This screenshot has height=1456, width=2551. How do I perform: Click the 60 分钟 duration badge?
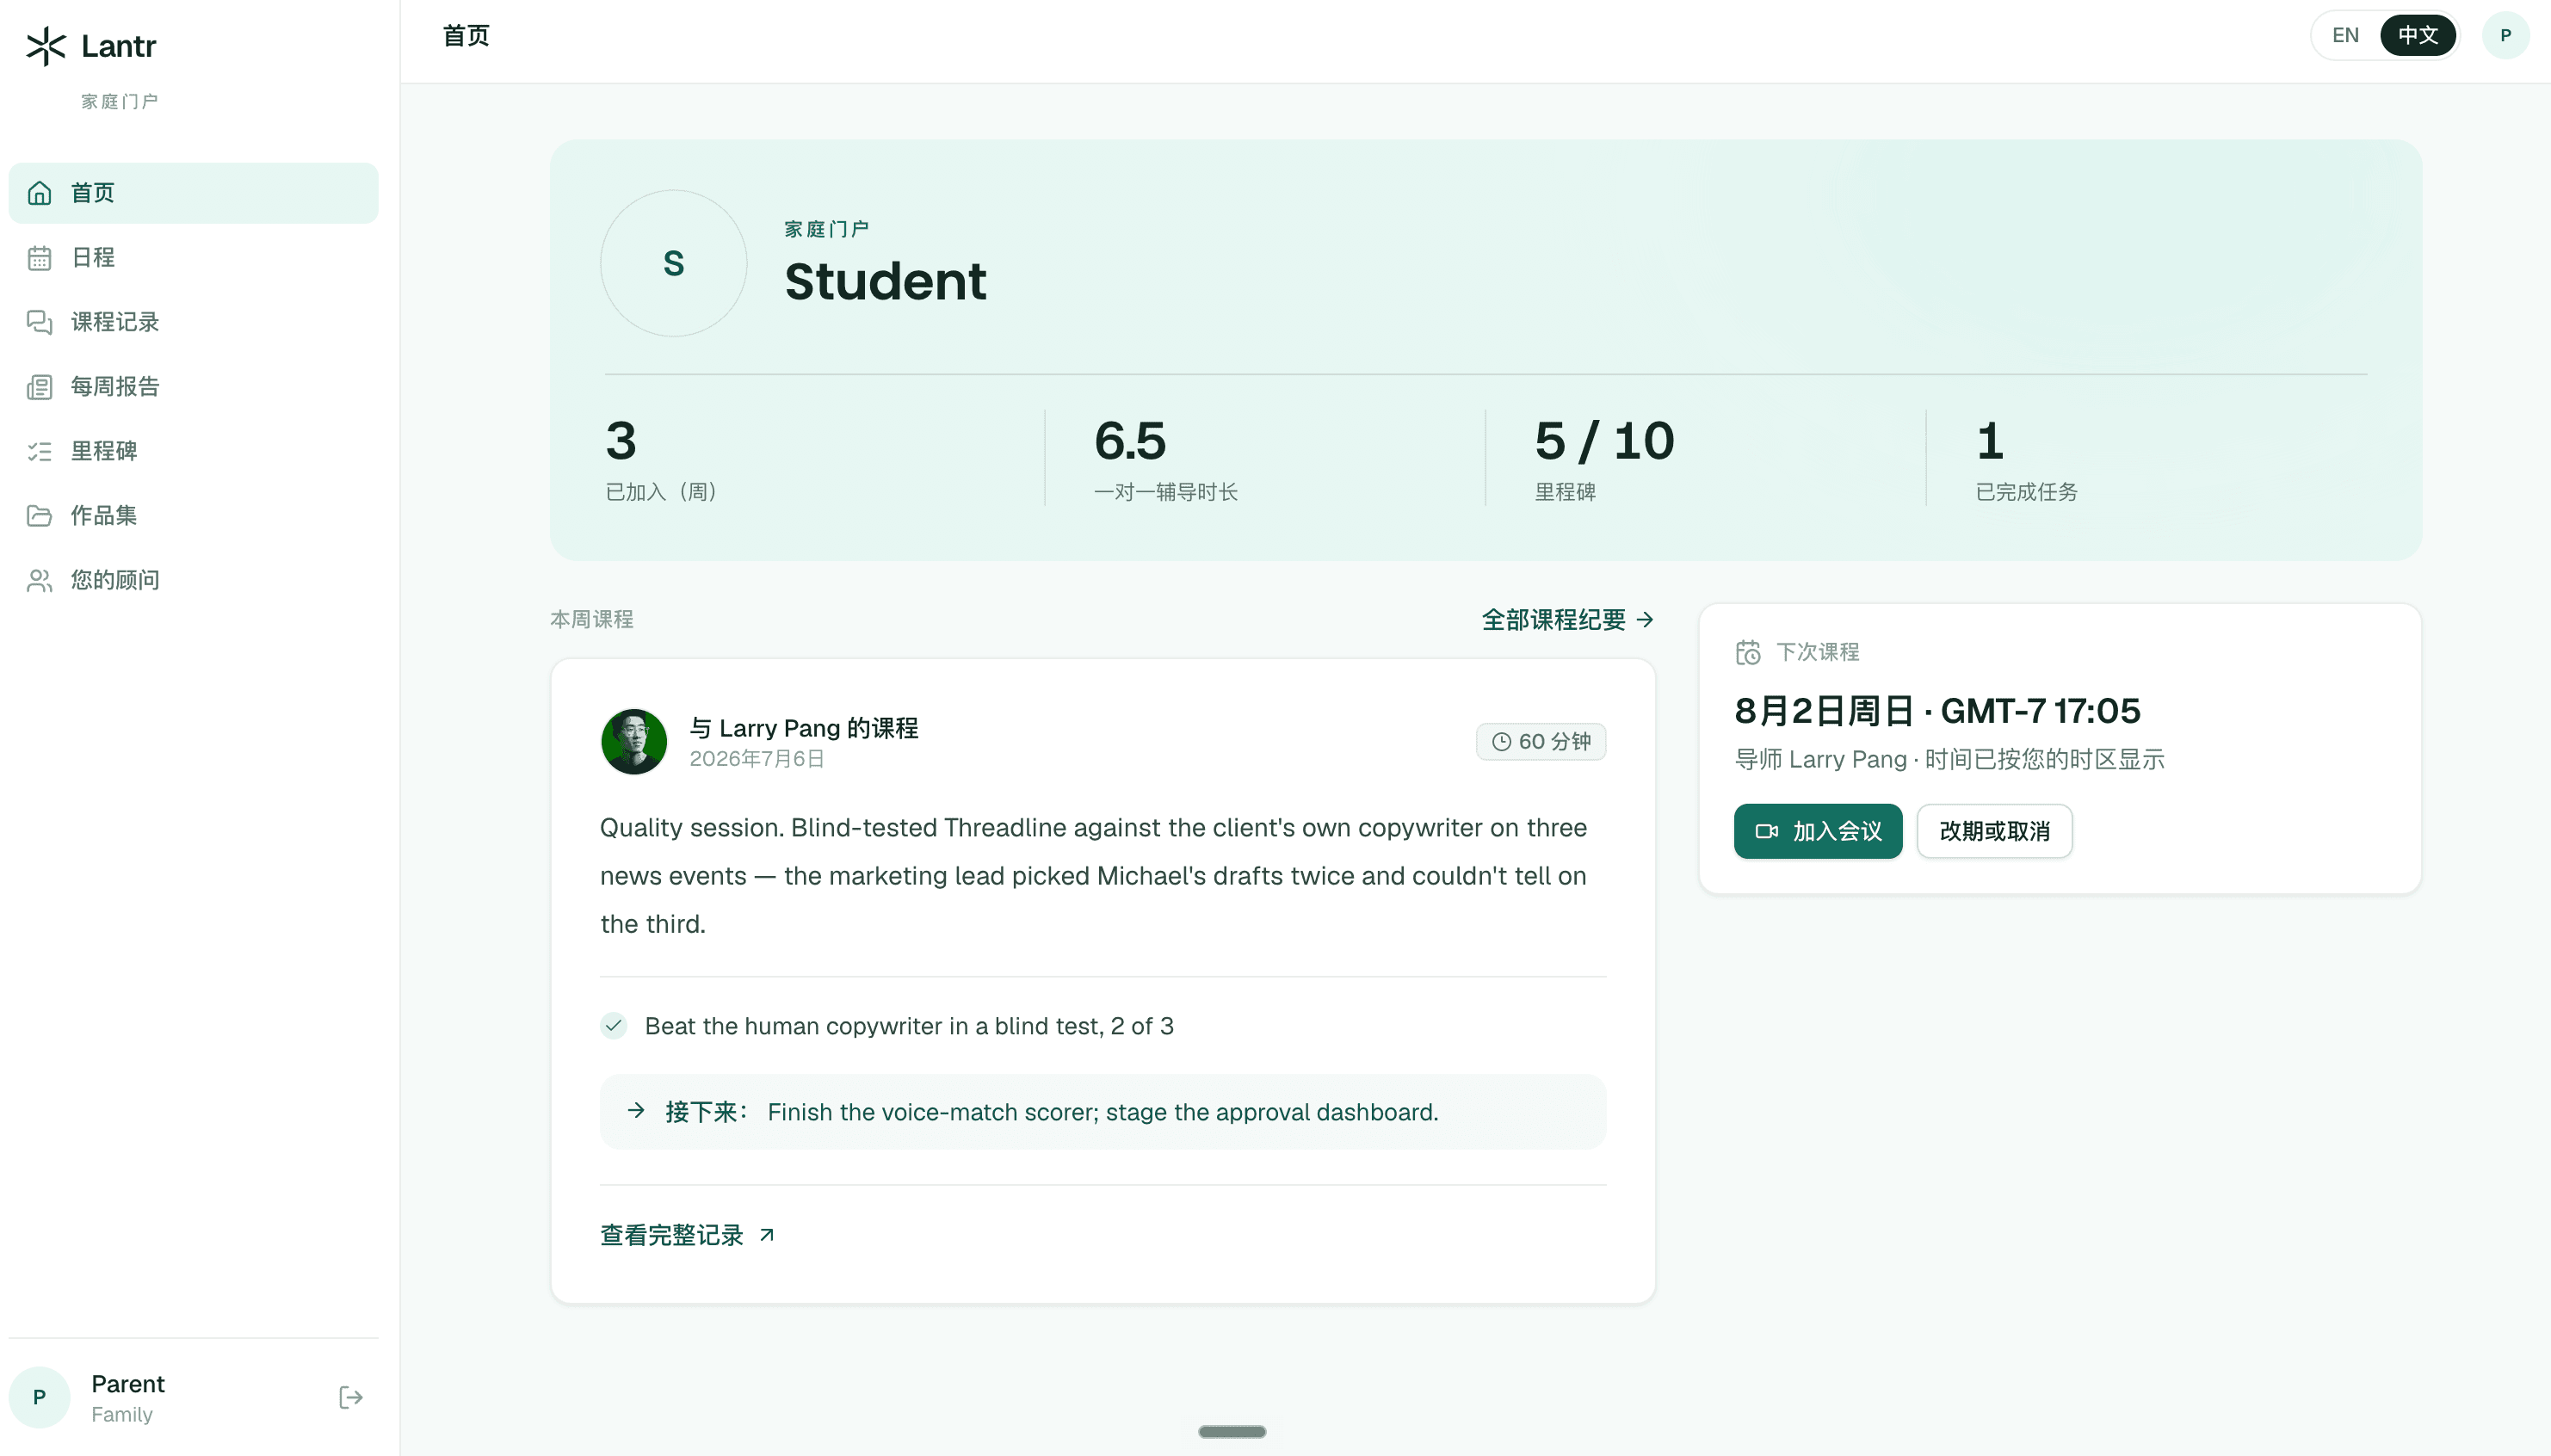click(1541, 742)
